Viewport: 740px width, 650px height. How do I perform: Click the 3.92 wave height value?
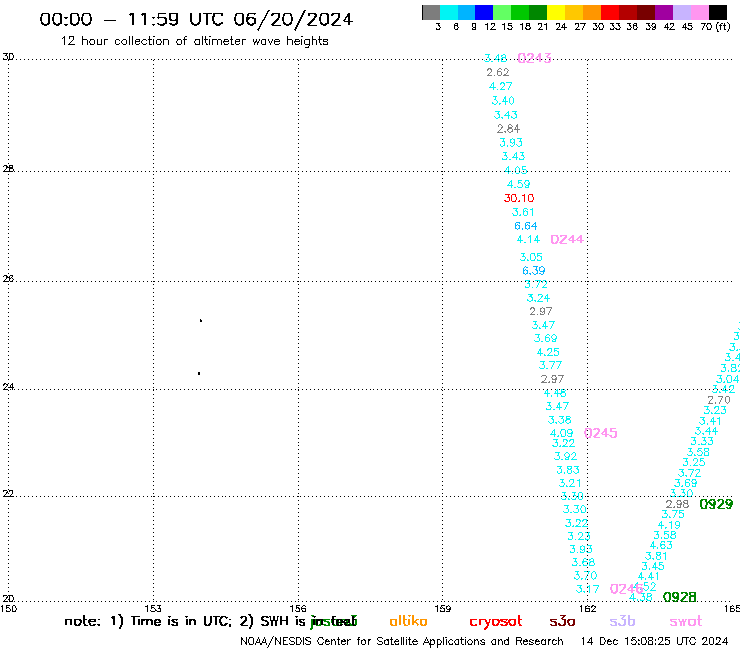coord(565,456)
